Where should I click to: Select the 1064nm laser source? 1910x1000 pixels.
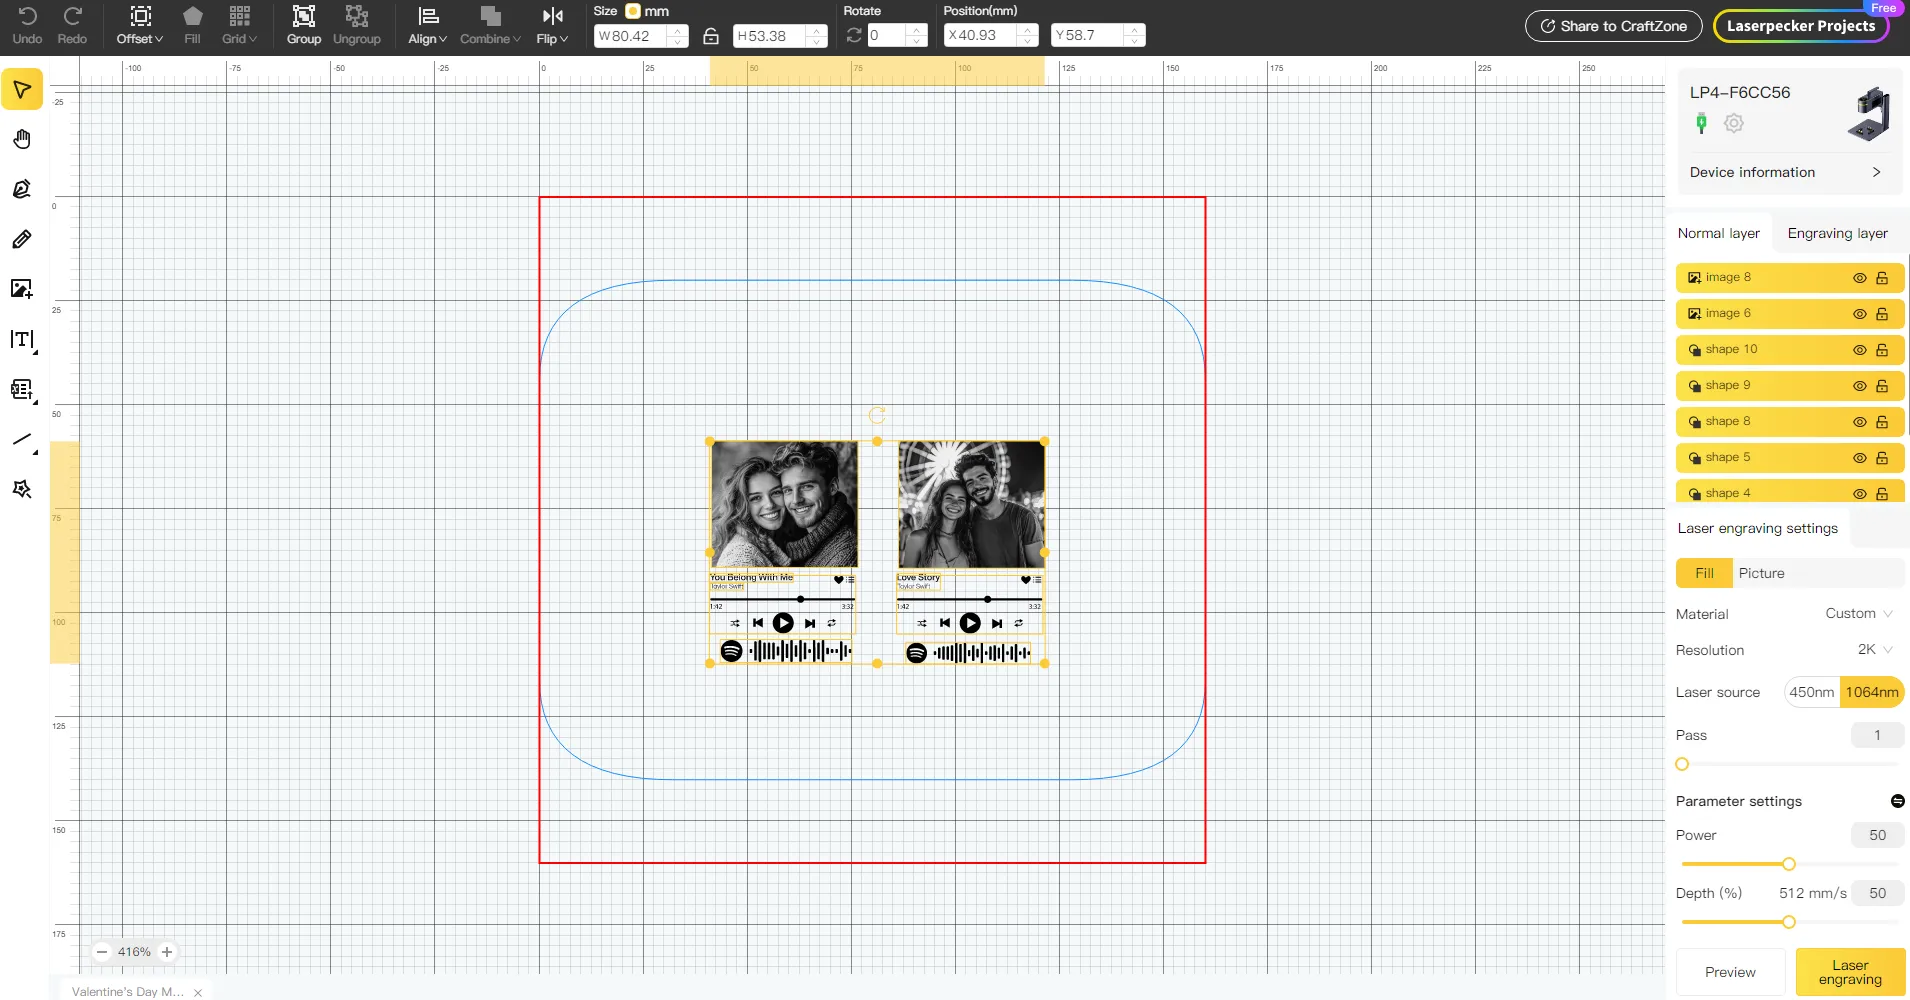(x=1872, y=692)
